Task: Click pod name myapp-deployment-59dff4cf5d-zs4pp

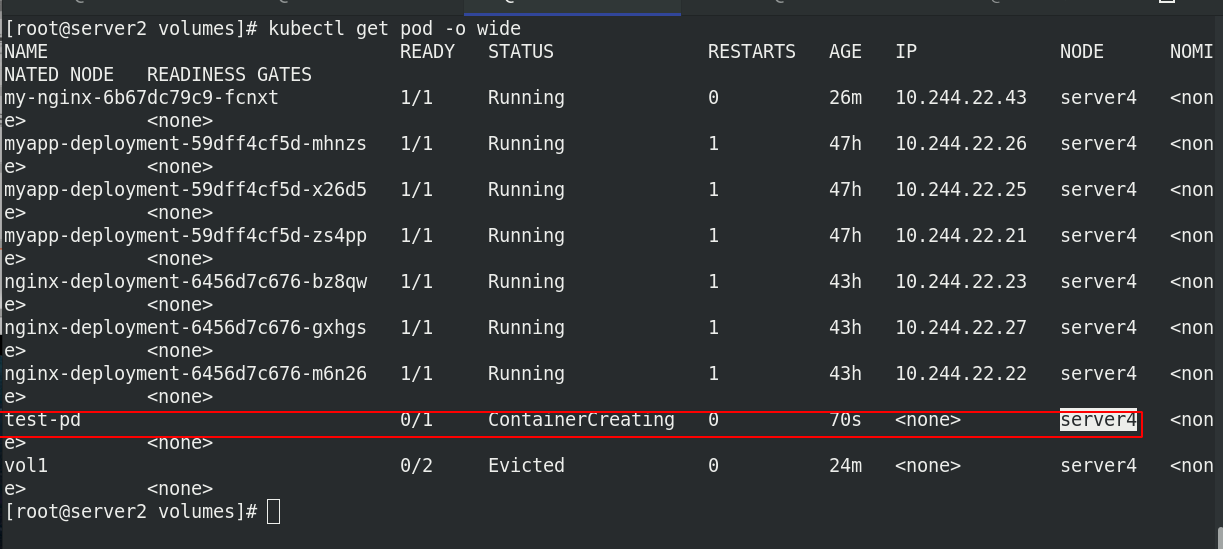Action: [x=185, y=236]
